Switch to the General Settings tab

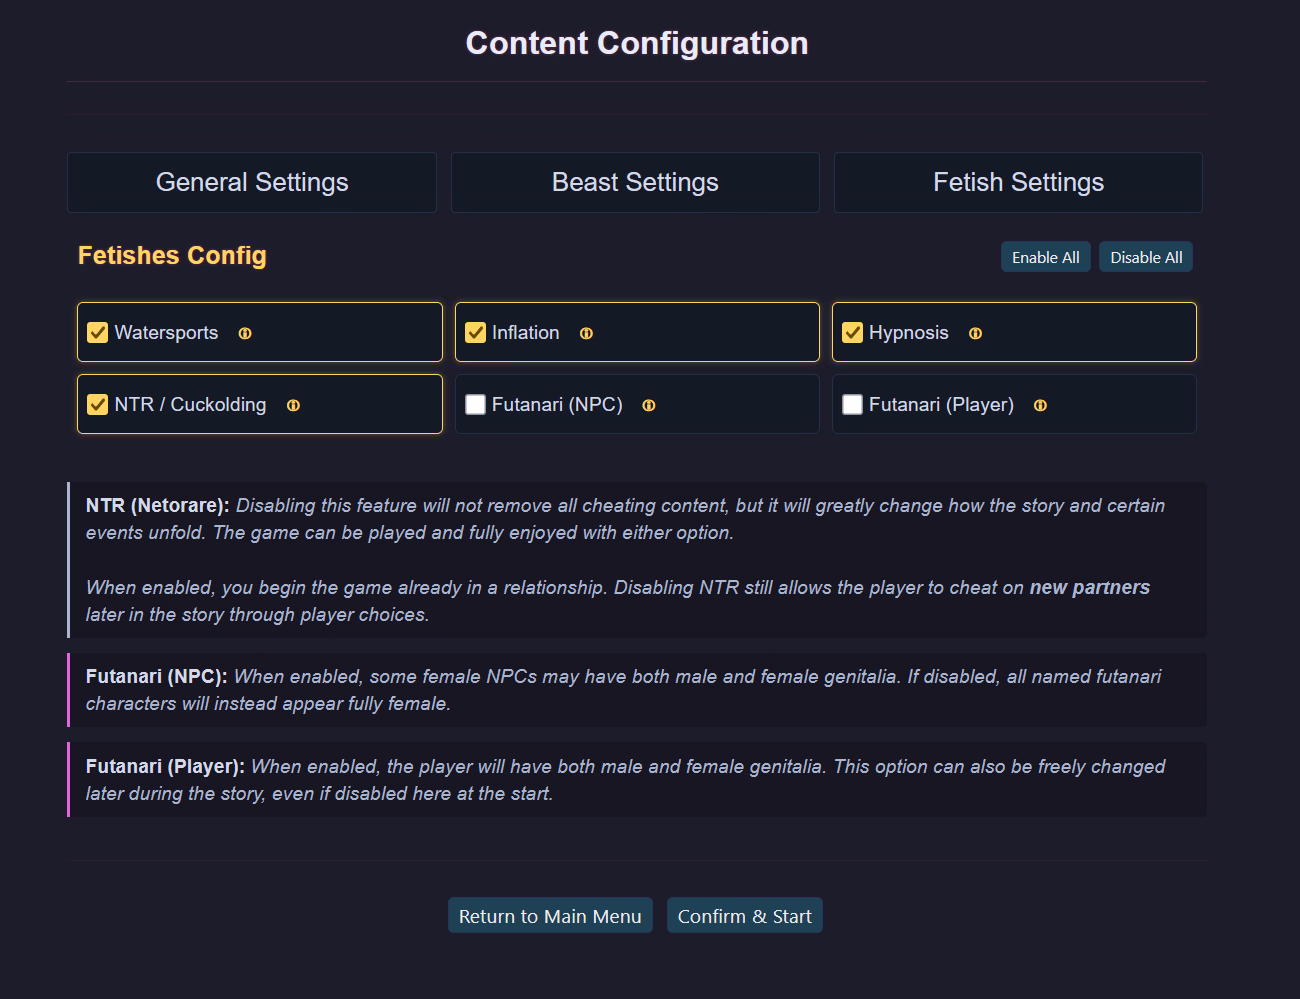[252, 182]
